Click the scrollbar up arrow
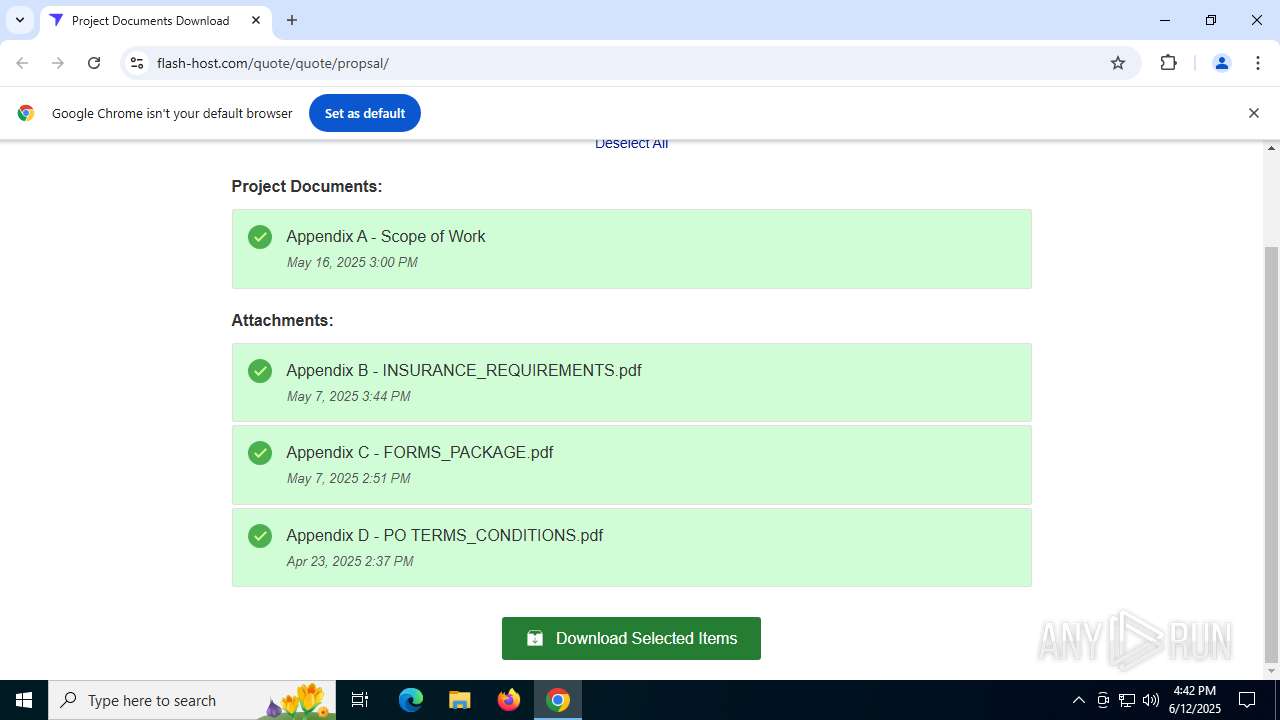The image size is (1280, 720). tap(1272, 148)
